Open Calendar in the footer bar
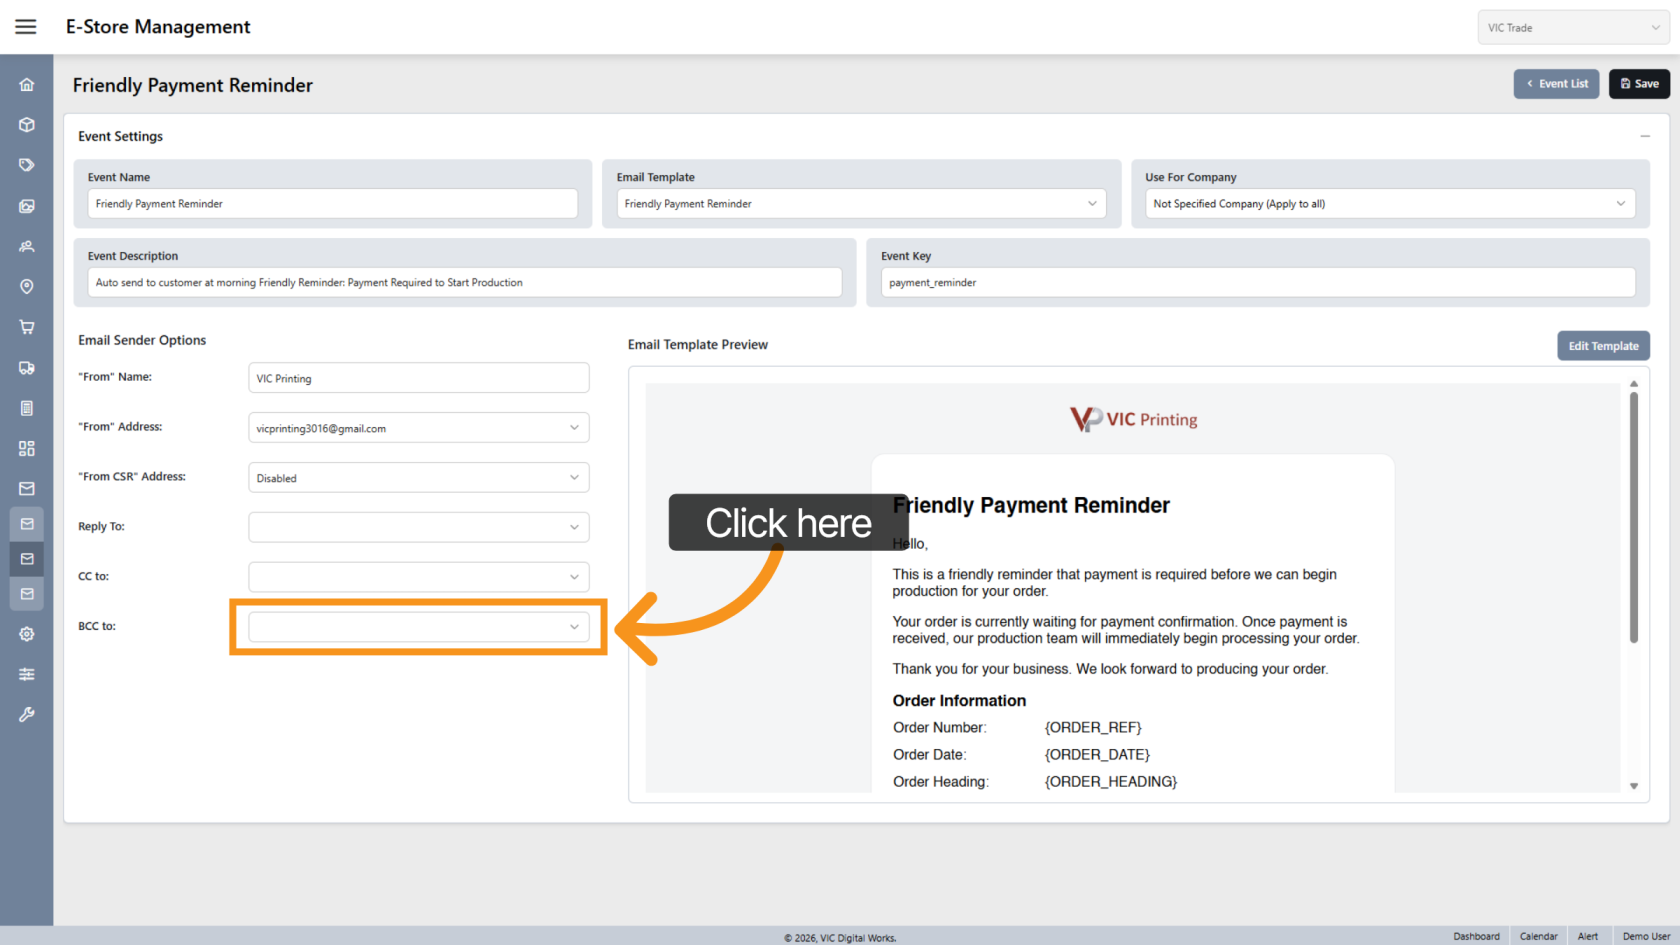Viewport: 1680px width, 945px height. [1538, 936]
